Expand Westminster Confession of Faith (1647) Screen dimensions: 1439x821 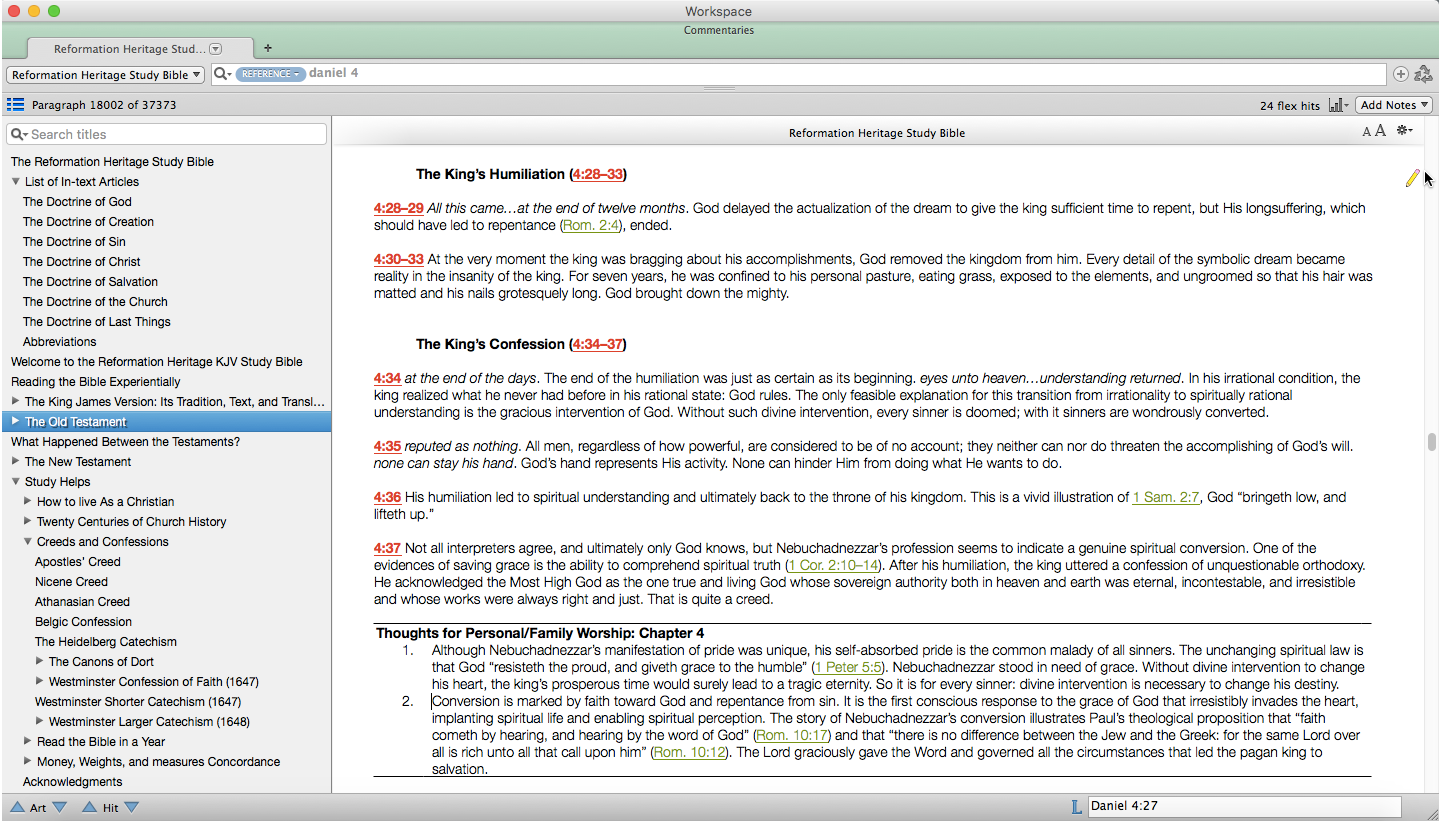[40, 682]
